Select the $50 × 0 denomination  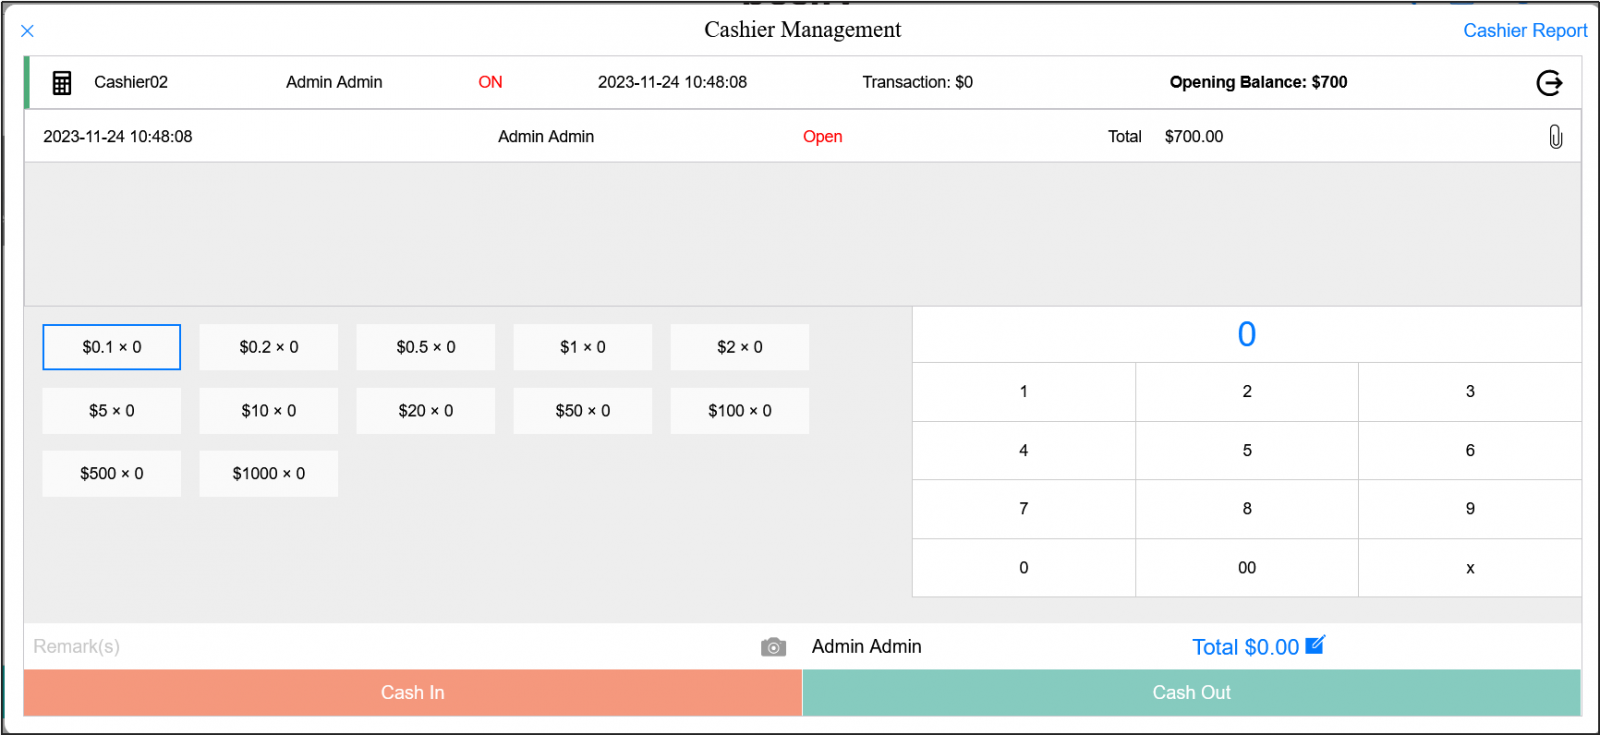pyautogui.click(x=583, y=411)
